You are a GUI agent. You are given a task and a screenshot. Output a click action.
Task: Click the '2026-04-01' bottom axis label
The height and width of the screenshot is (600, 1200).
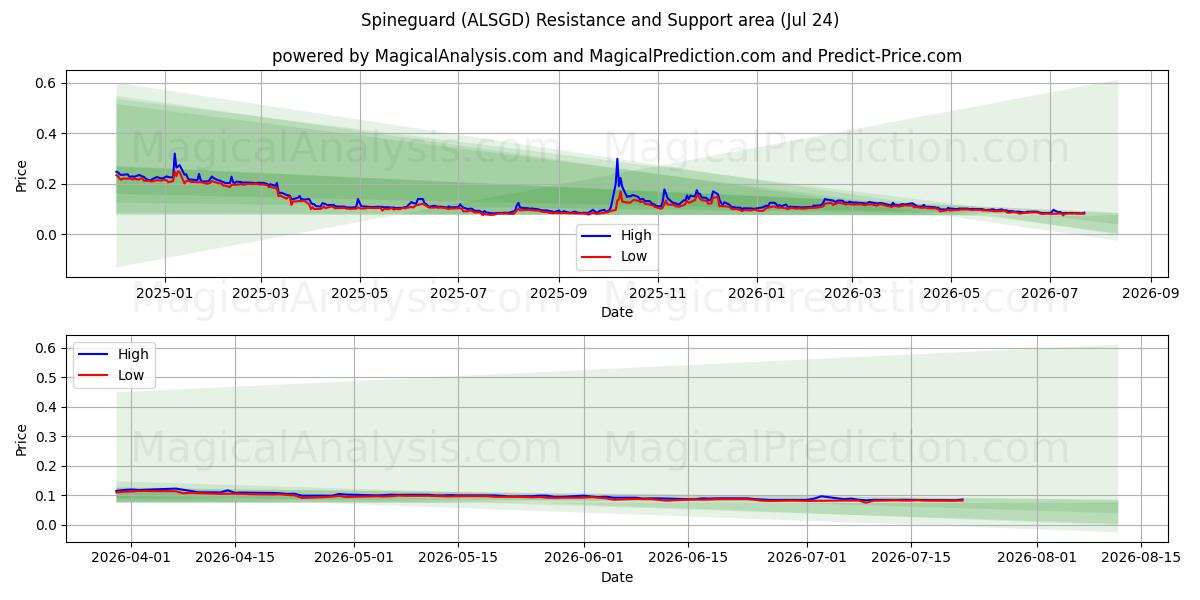coord(131,558)
